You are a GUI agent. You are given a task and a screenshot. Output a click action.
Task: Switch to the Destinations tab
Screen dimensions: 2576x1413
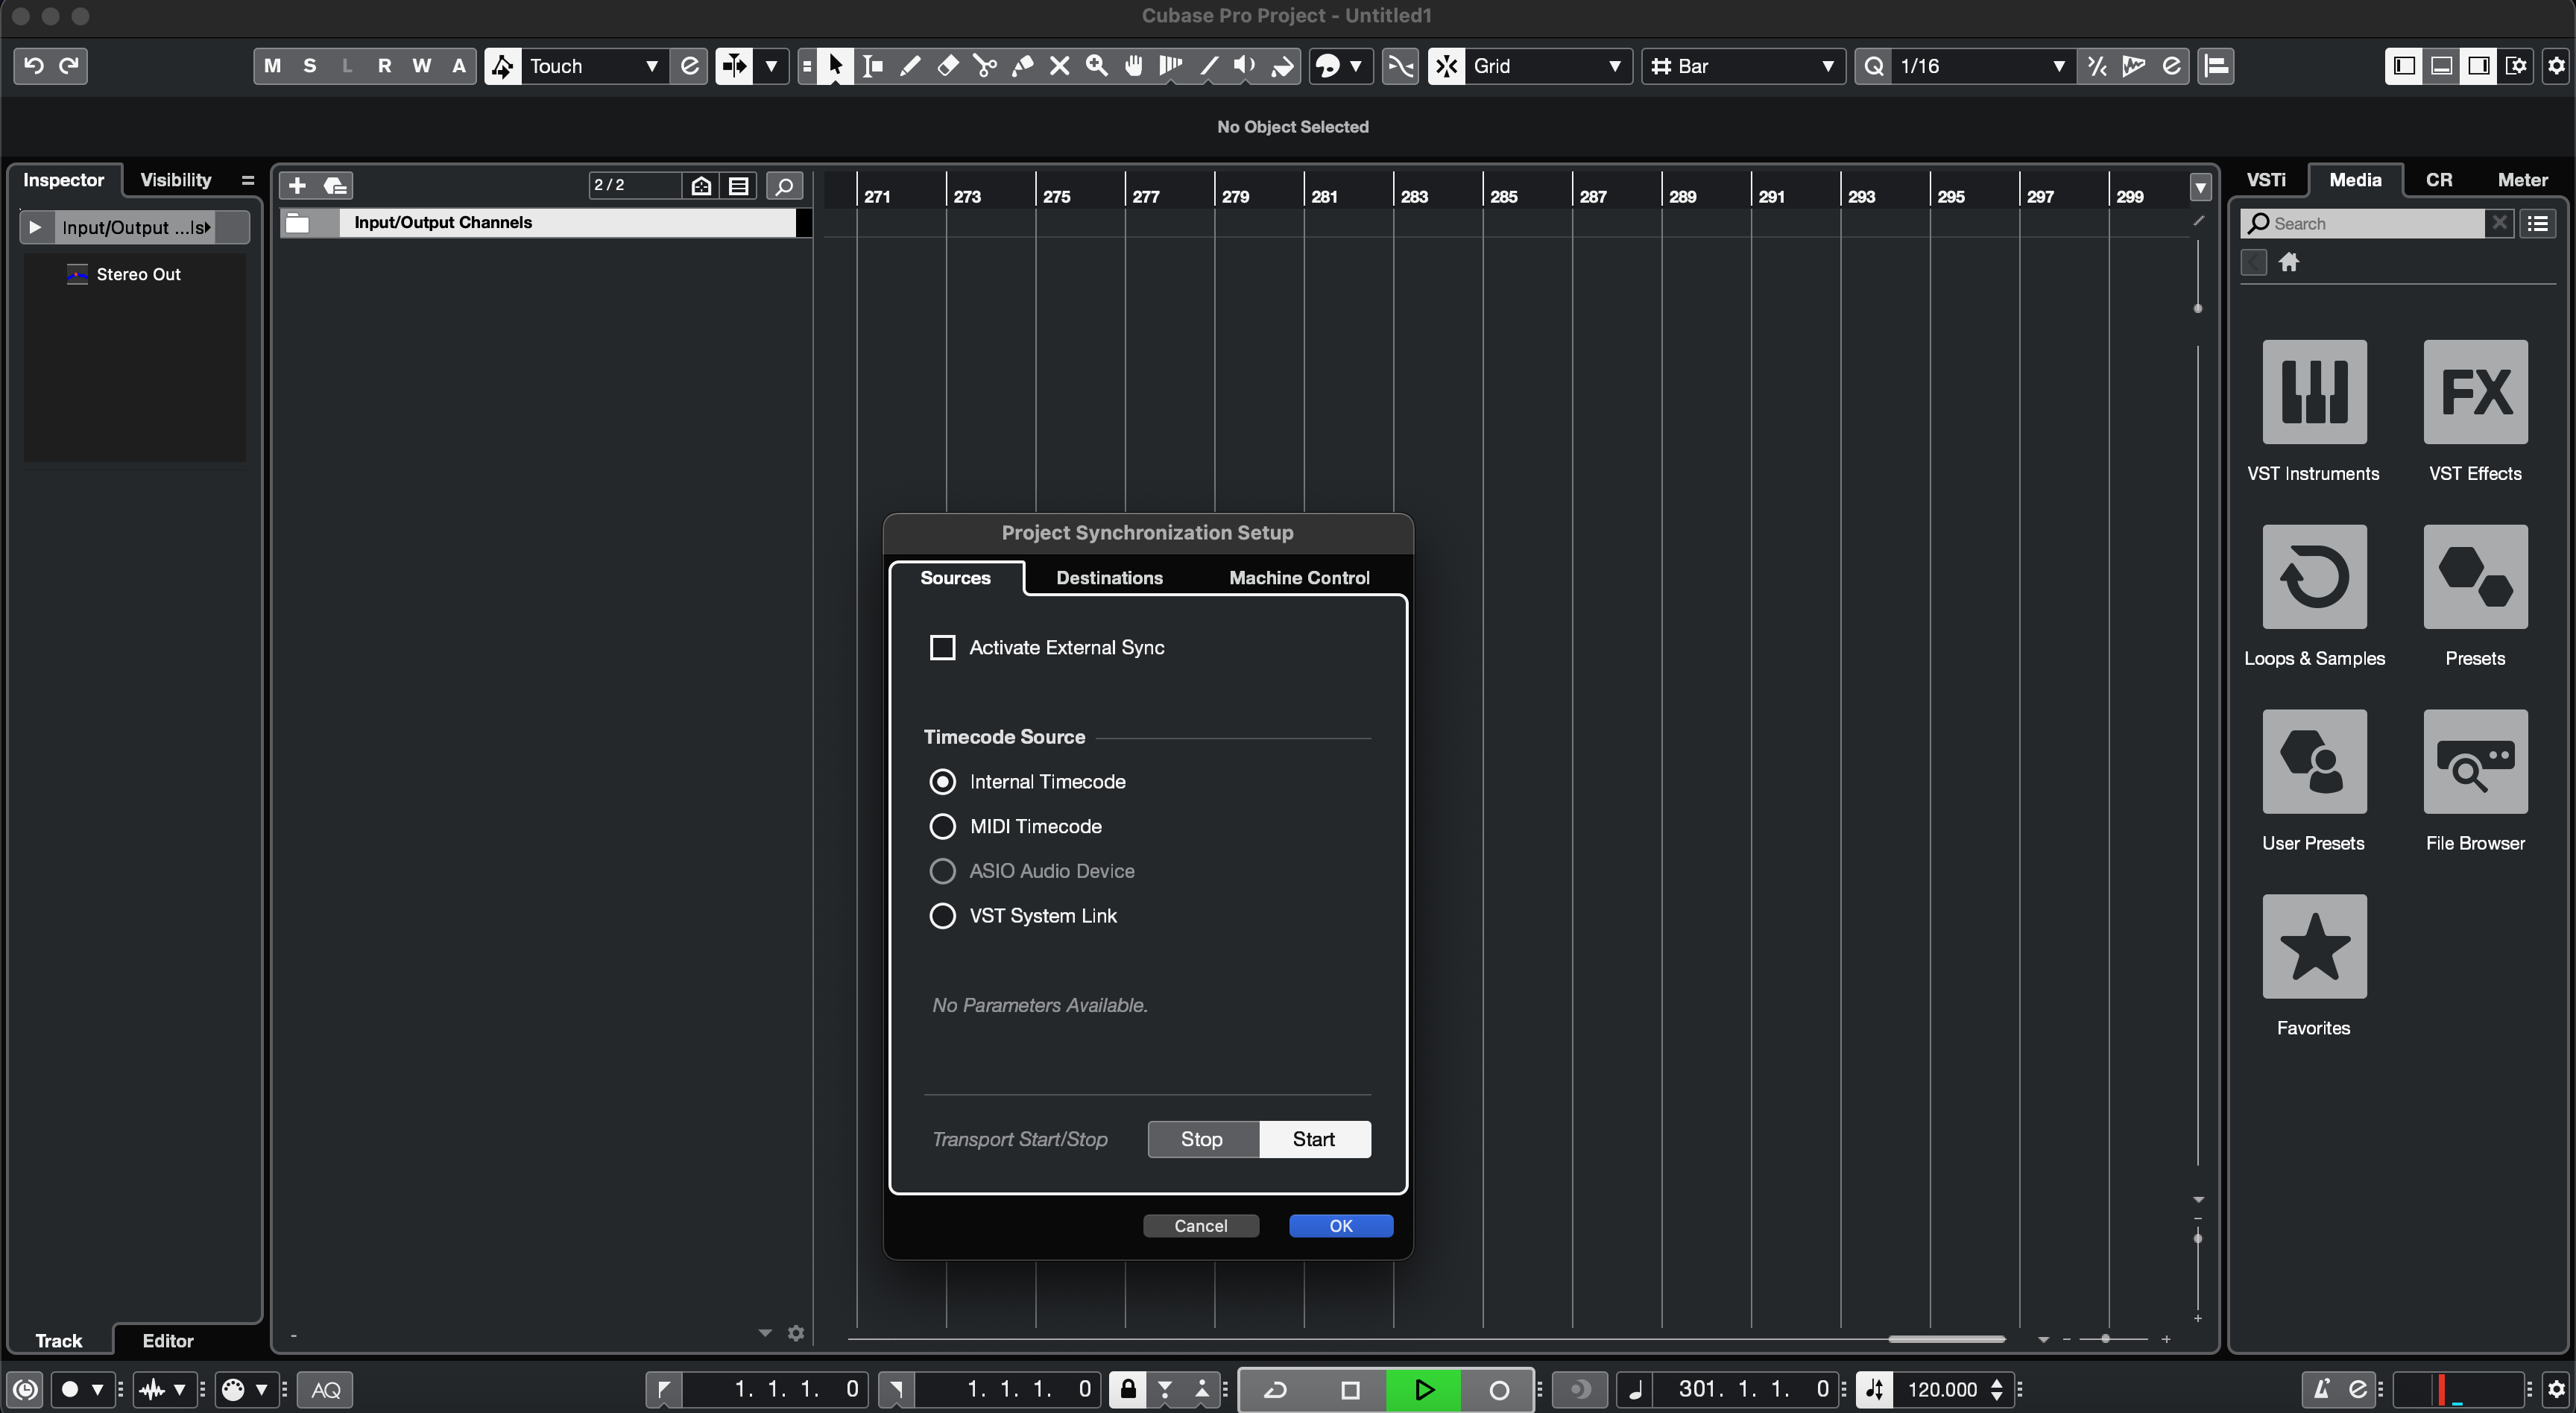coord(1109,577)
